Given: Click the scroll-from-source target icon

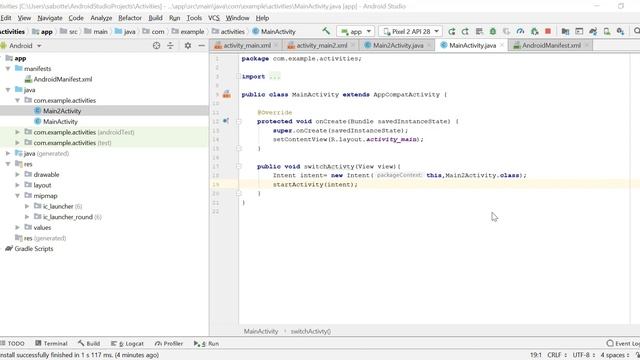Looking at the screenshot, I should 156,46.
